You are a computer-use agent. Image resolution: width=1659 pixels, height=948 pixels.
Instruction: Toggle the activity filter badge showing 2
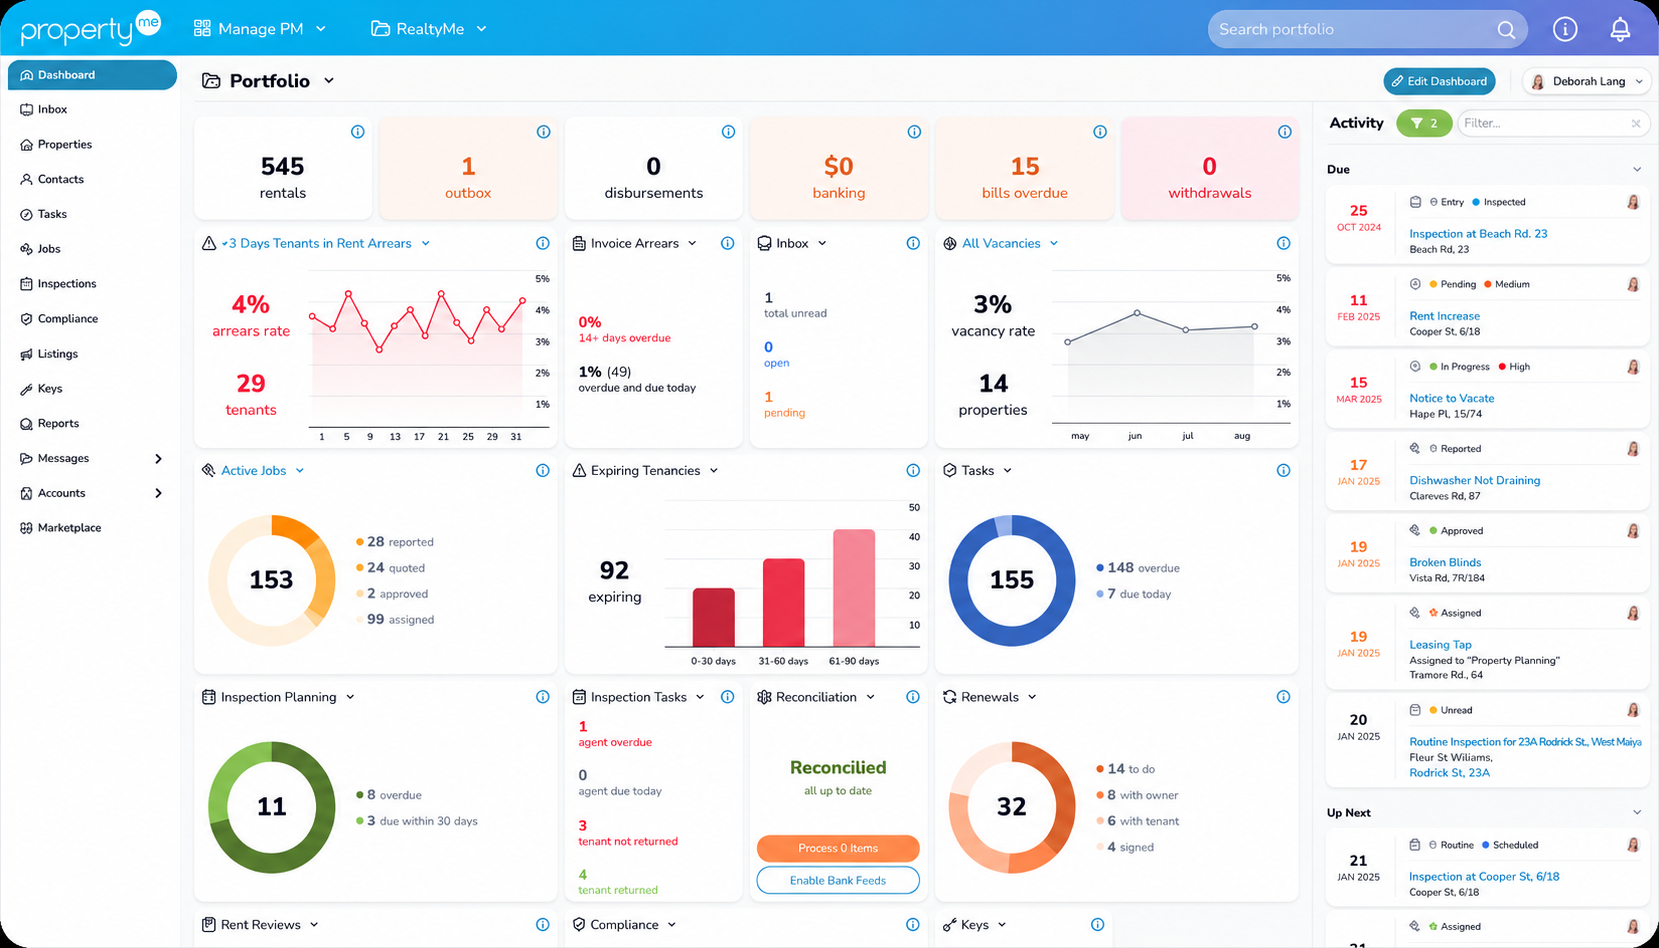1424,123
